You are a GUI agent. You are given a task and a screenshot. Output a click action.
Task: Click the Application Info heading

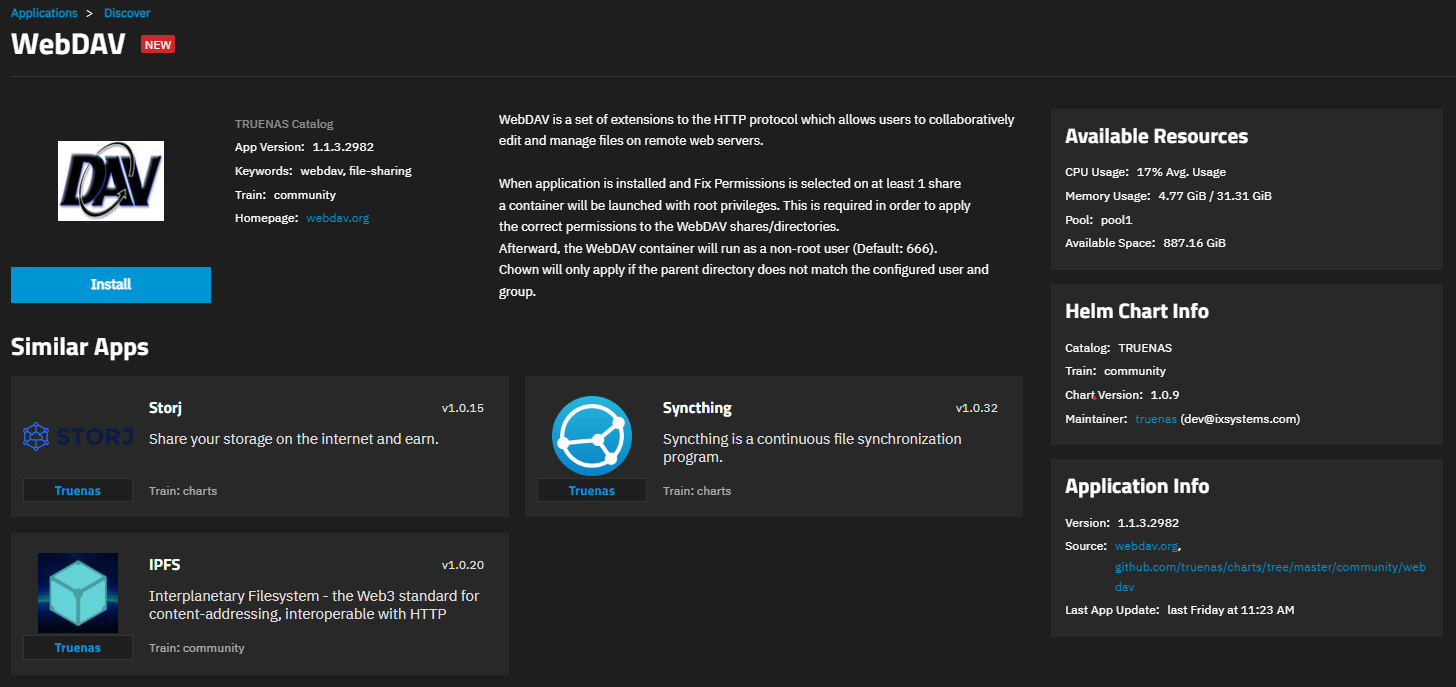point(1137,486)
